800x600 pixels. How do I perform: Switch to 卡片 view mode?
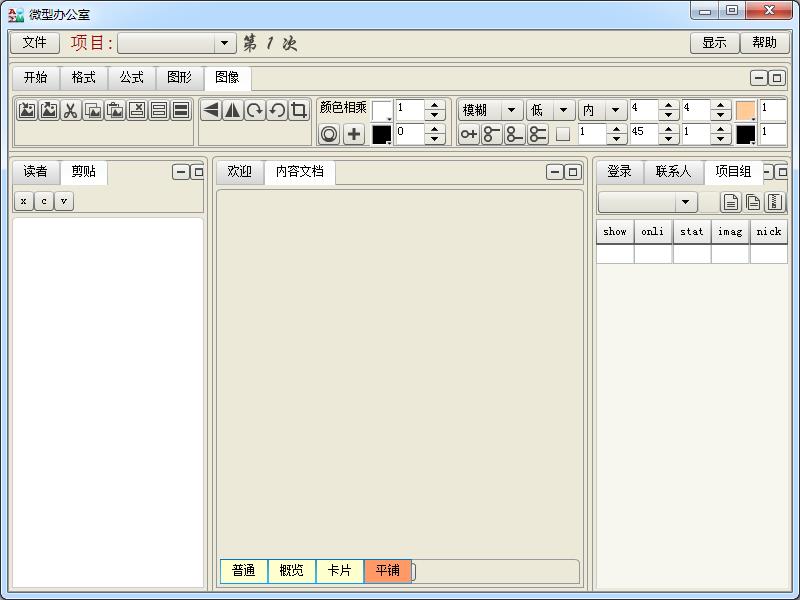340,571
